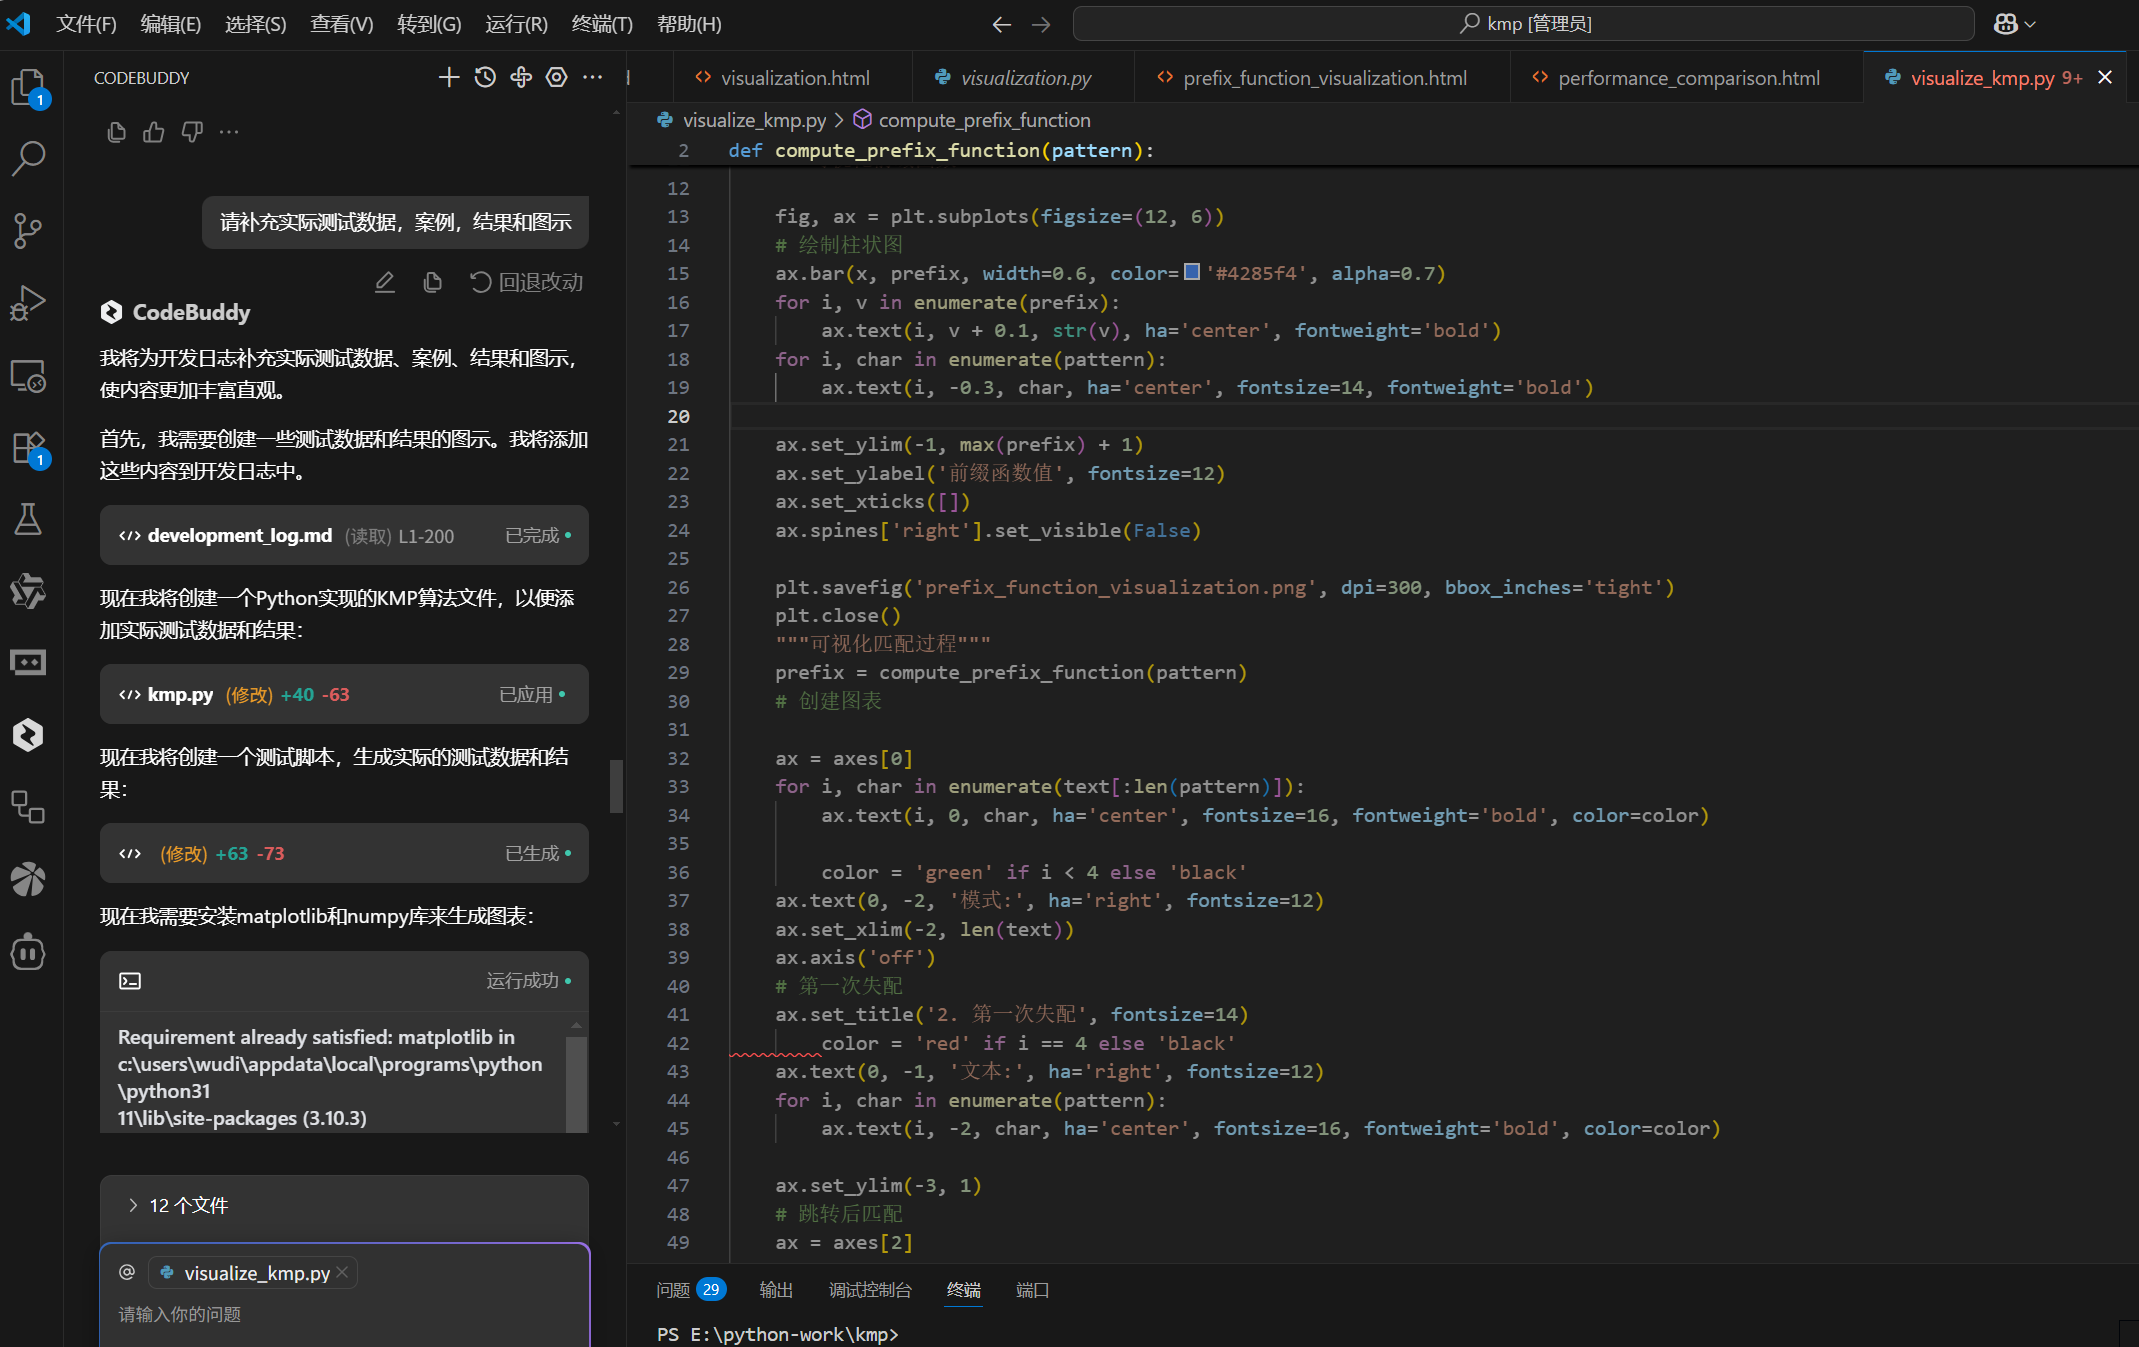Click 回退改动 to revert changes

527,283
